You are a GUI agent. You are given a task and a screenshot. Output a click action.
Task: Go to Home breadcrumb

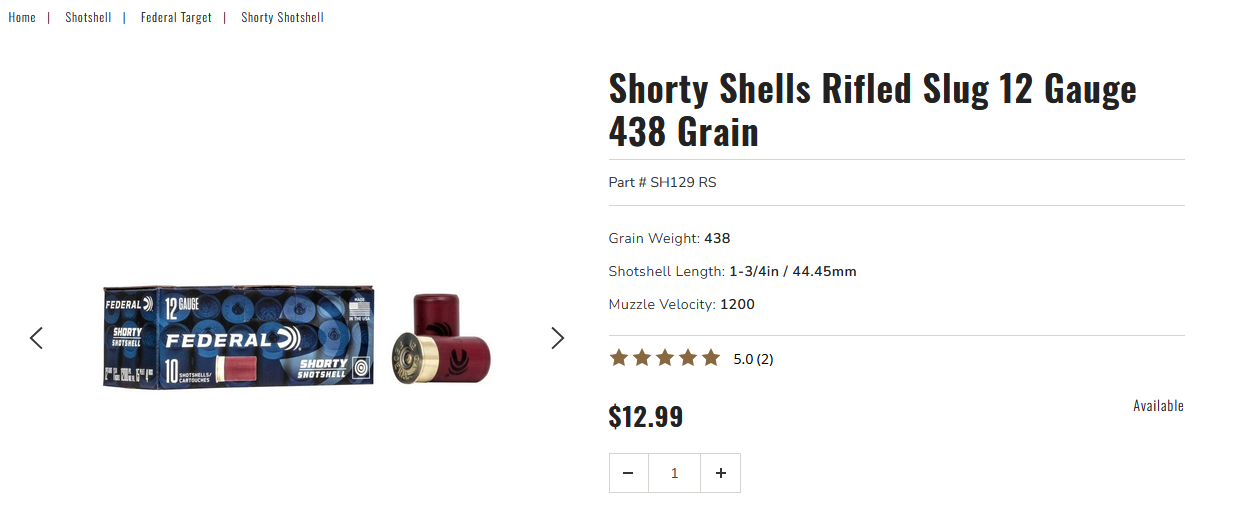pos(22,17)
